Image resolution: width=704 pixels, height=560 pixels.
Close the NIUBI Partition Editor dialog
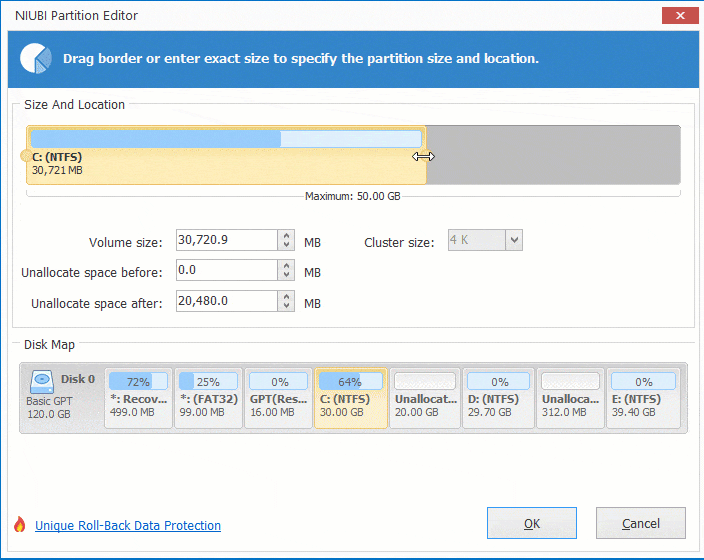(680, 16)
